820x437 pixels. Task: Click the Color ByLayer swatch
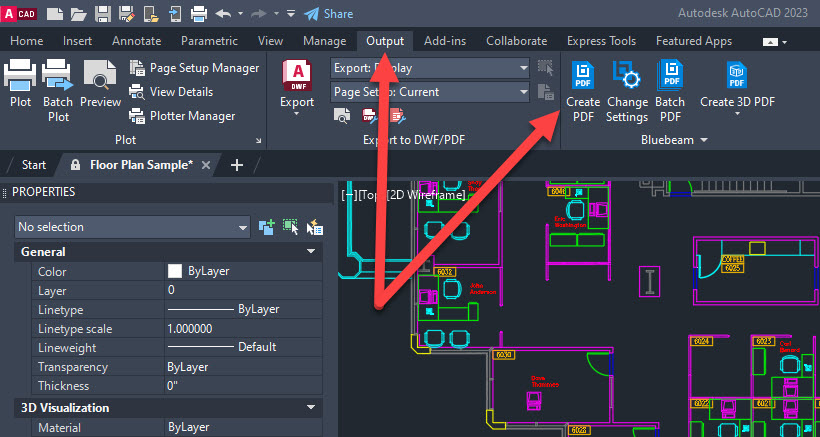pyautogui.click(x=175, y=271)
